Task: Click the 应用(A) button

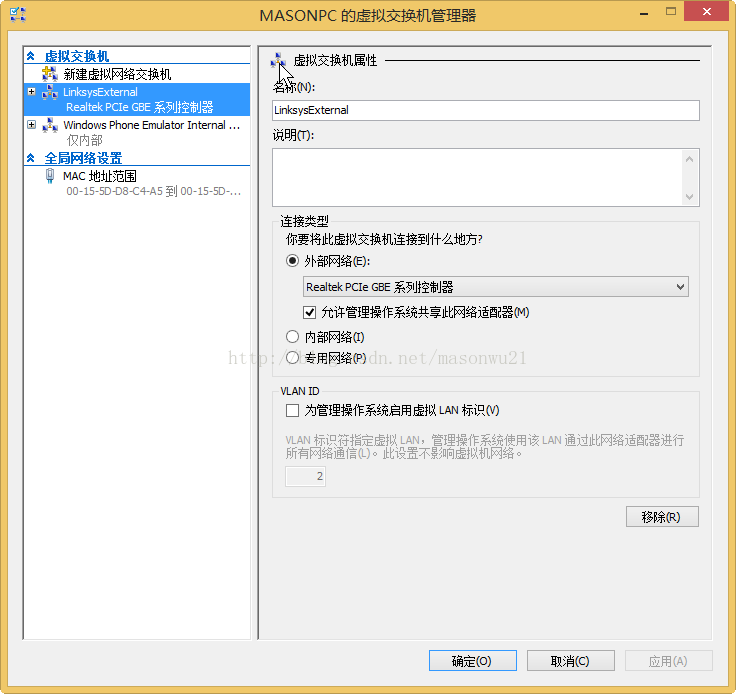Action: 668,661
